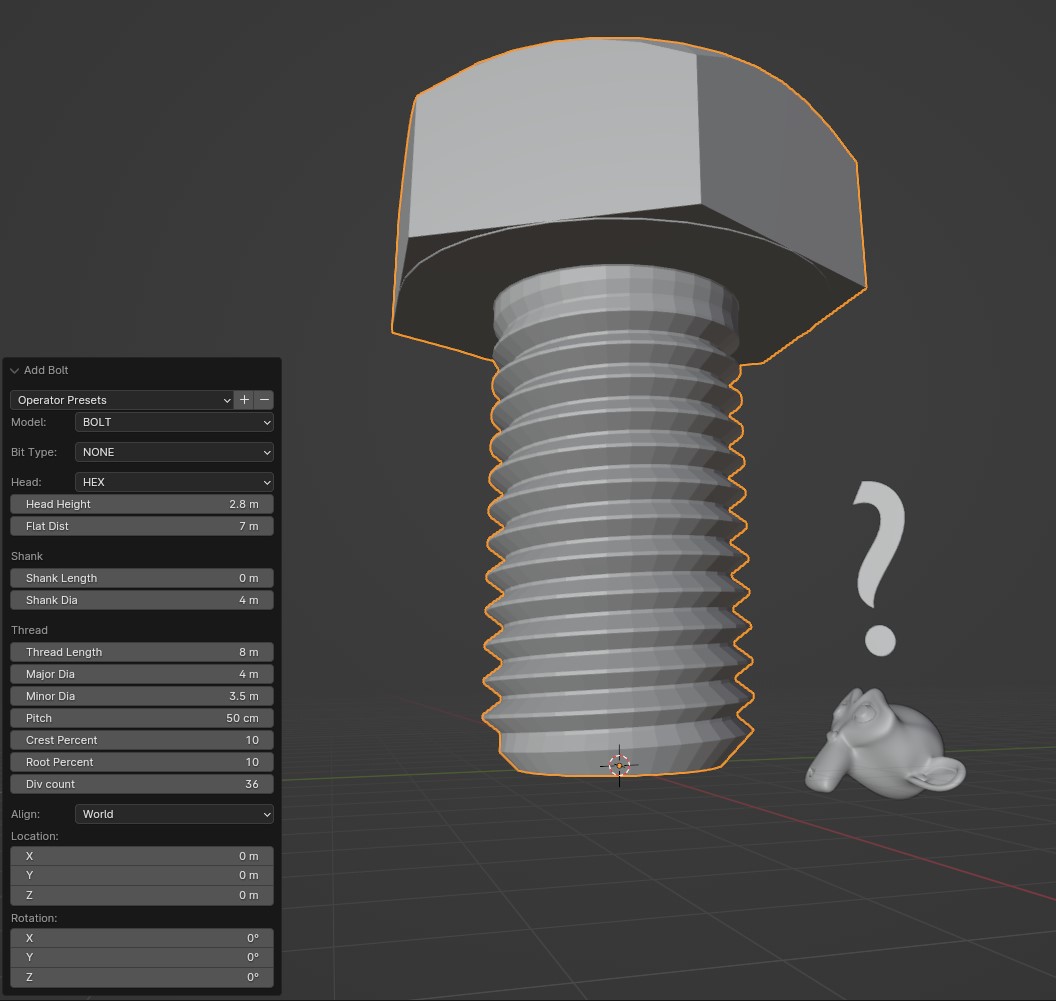Viewport: 1056px width, 1001px height.
Task: Click the Minor Dia field
Action: pyautogui.click(x=142, y=696)
